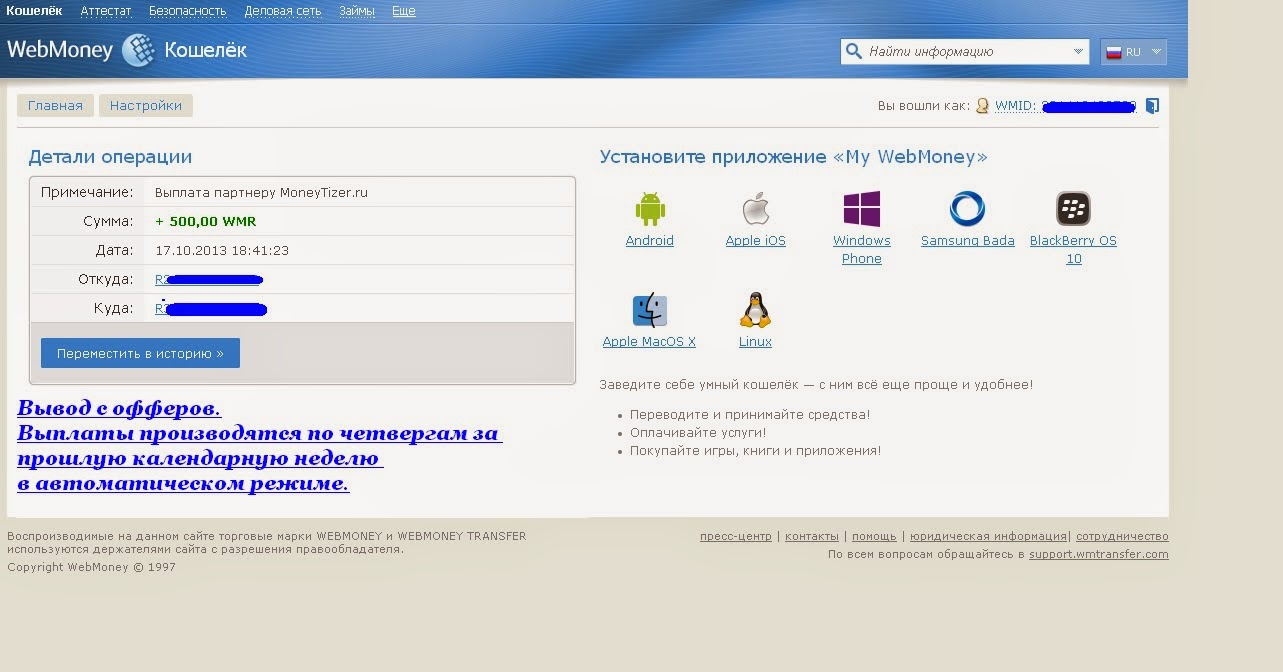Image resolution: width=1283 pixels, height=672 pixels.
Task: Open the Samsung Bada text link
Action: tap(968, 241)
